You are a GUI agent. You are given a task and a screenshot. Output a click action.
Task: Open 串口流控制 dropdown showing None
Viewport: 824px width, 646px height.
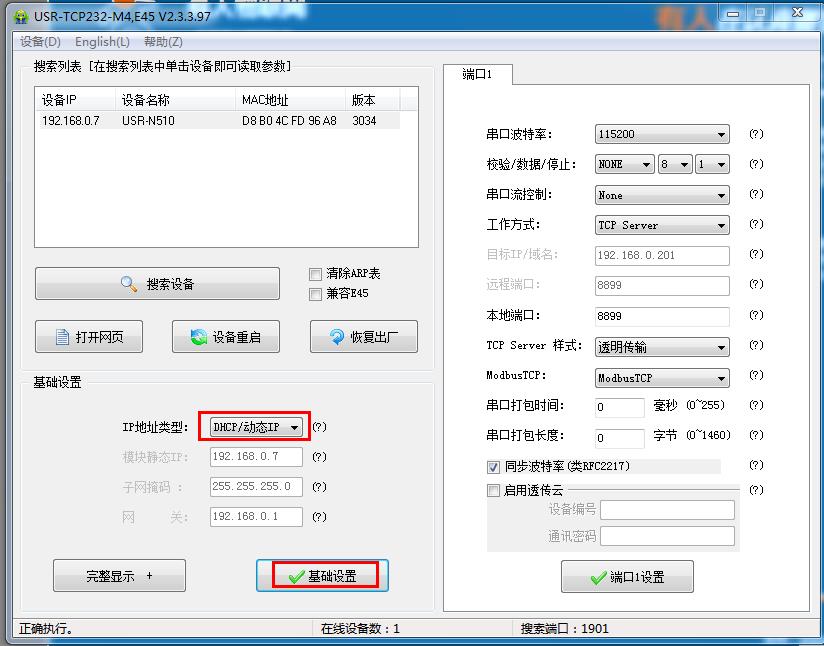tap(662, 195)
